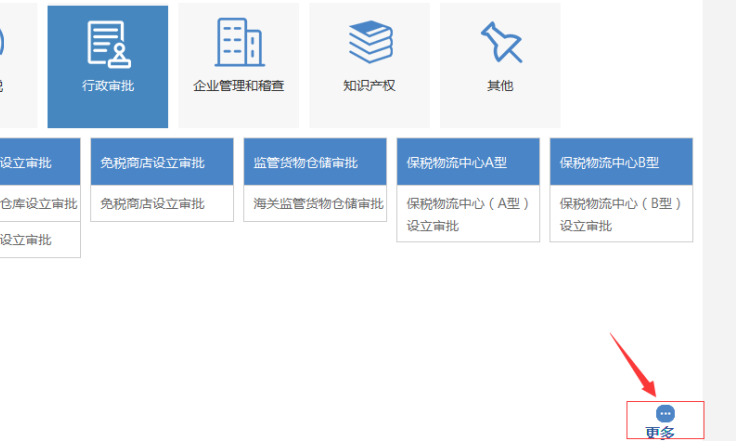Screen dimensions: 736x441
Task: Open the white 免税商店设立审批 link below header
Action: [152, 203]
